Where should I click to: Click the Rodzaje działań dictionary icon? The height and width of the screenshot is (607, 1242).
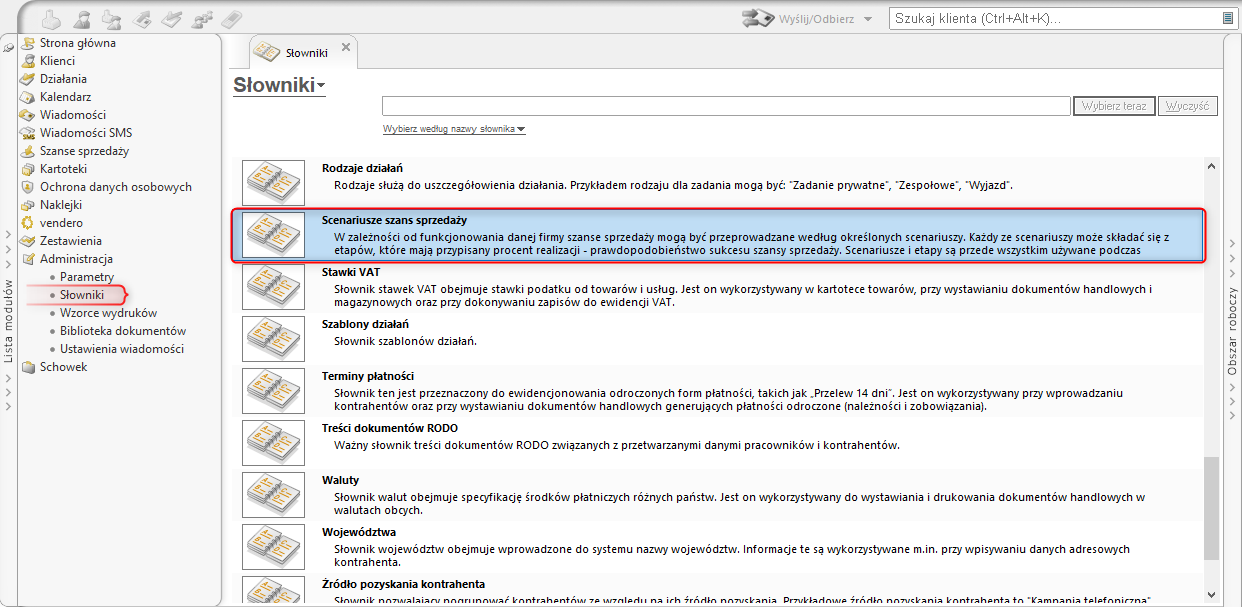(273, 183)
